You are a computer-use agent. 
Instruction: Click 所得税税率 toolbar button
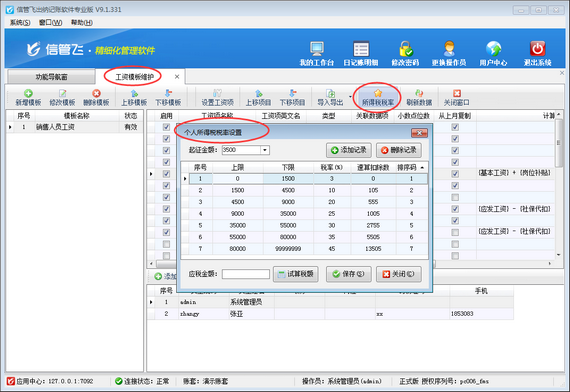pos(378,98)
